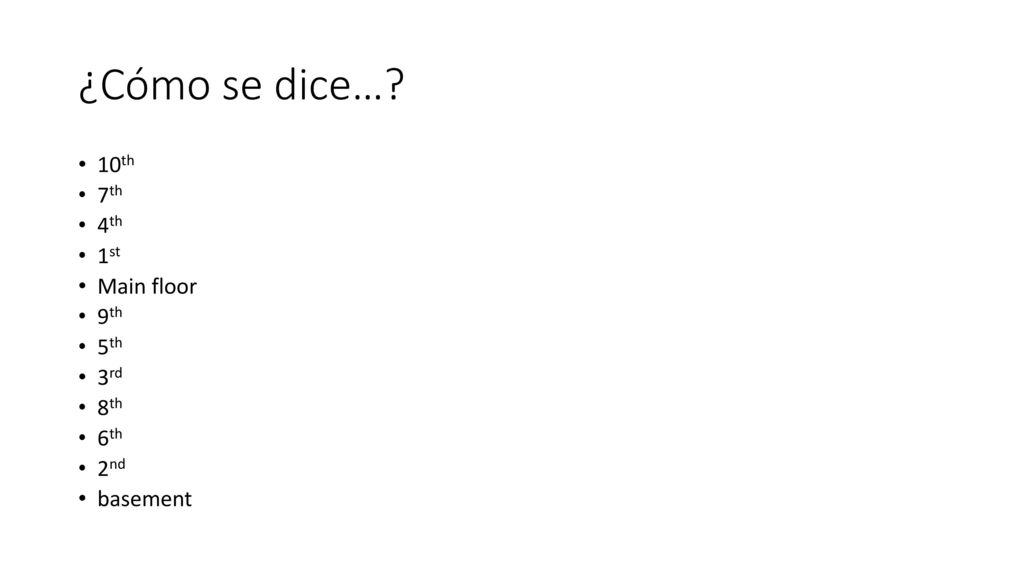Click the '6th' bullet entry
This screenshot has height=576, width=1024.
coord(110,437)
